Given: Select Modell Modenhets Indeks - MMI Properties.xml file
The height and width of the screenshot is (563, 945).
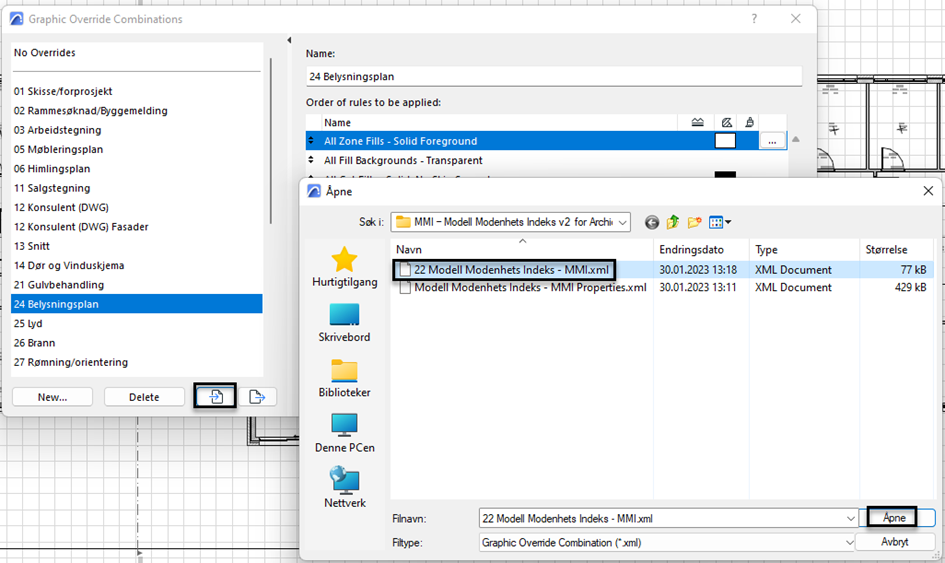Looking at the screenshot, I should [530, 287].
